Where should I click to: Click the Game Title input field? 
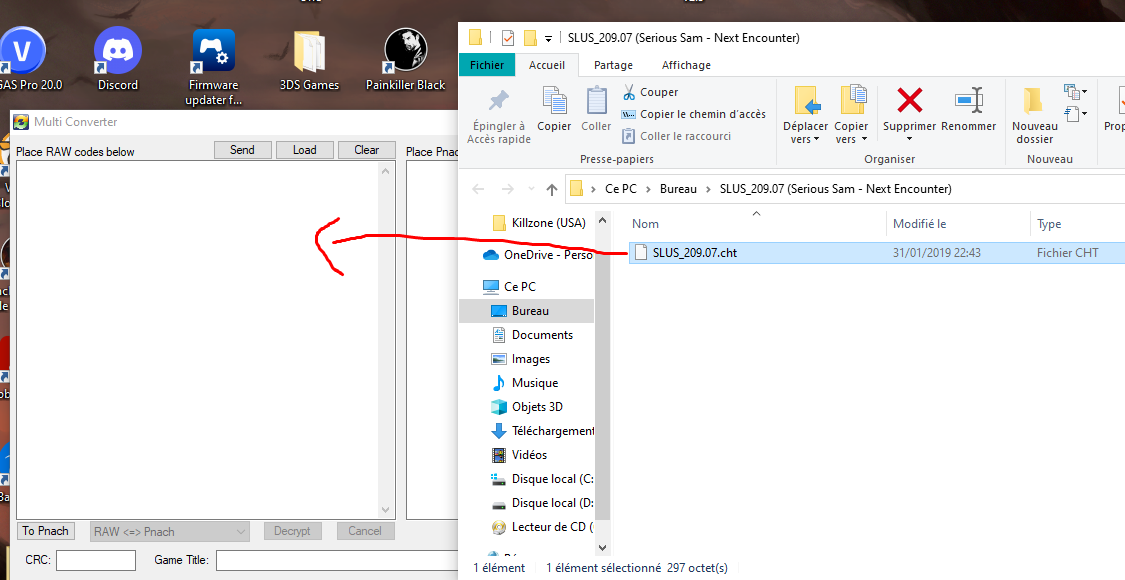click(337, 560)
